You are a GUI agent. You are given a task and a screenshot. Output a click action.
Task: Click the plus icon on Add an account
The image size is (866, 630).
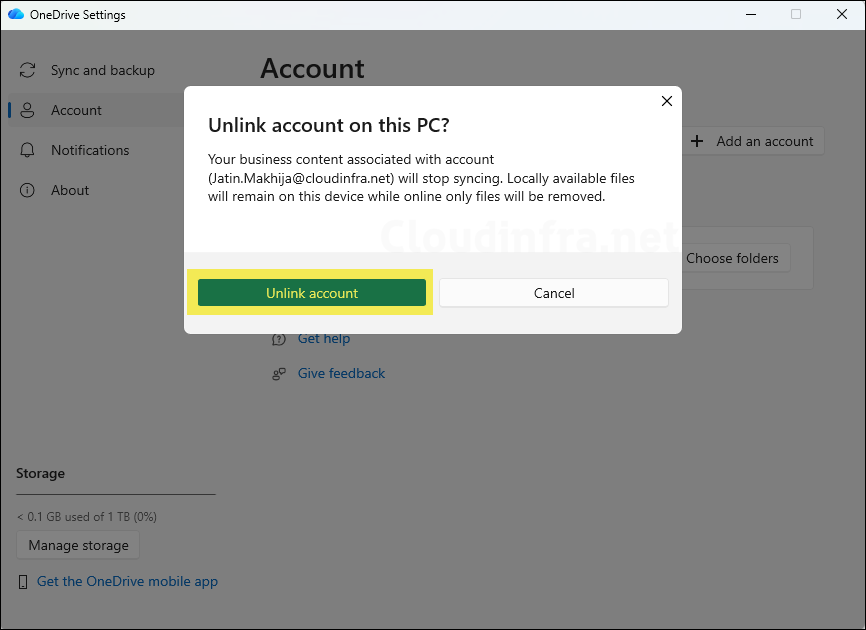tap(697, 141)
